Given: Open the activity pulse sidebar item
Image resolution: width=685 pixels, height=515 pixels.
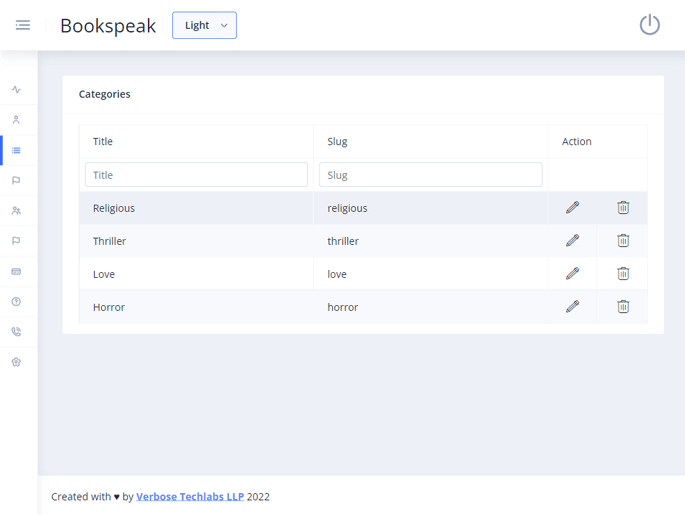Looking at the screenshot, I should tap(16, 90).
